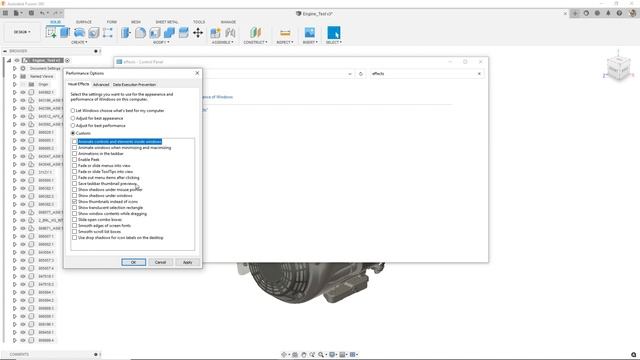Image resolution: width=640 pixels, height=360 pixels.
Task: Select the Combine tool
Action: point(169,32)
